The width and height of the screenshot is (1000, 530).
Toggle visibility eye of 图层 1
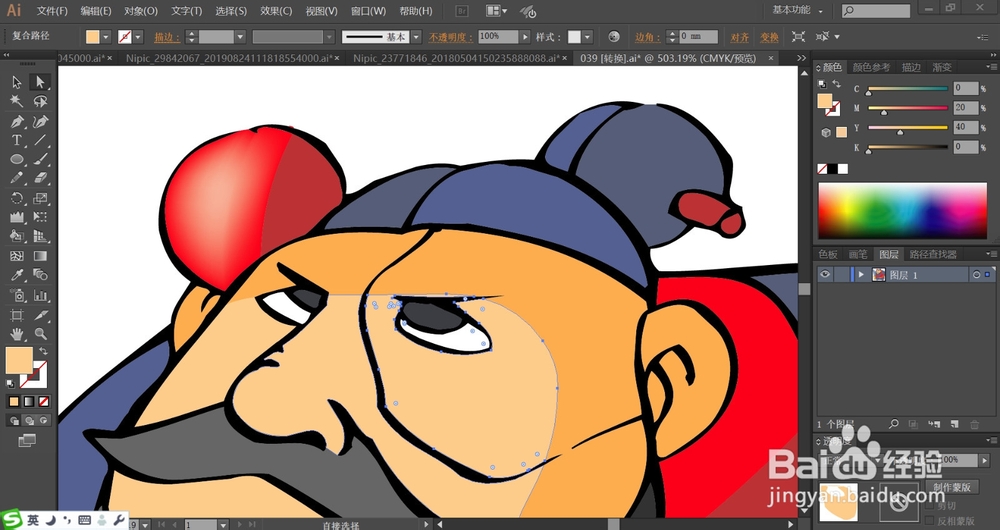[x=825, y=274]
